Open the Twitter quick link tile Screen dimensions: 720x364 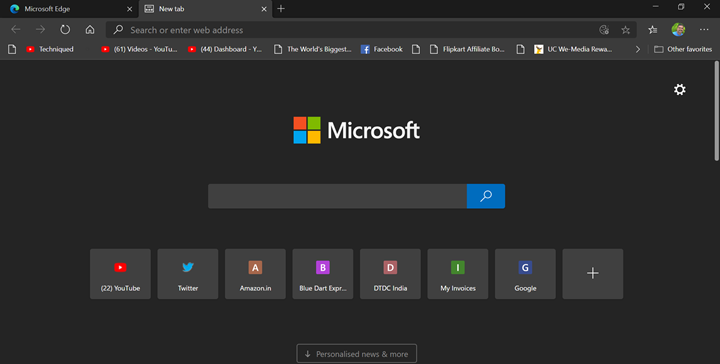pyautogui.click(x=188, y=274)
